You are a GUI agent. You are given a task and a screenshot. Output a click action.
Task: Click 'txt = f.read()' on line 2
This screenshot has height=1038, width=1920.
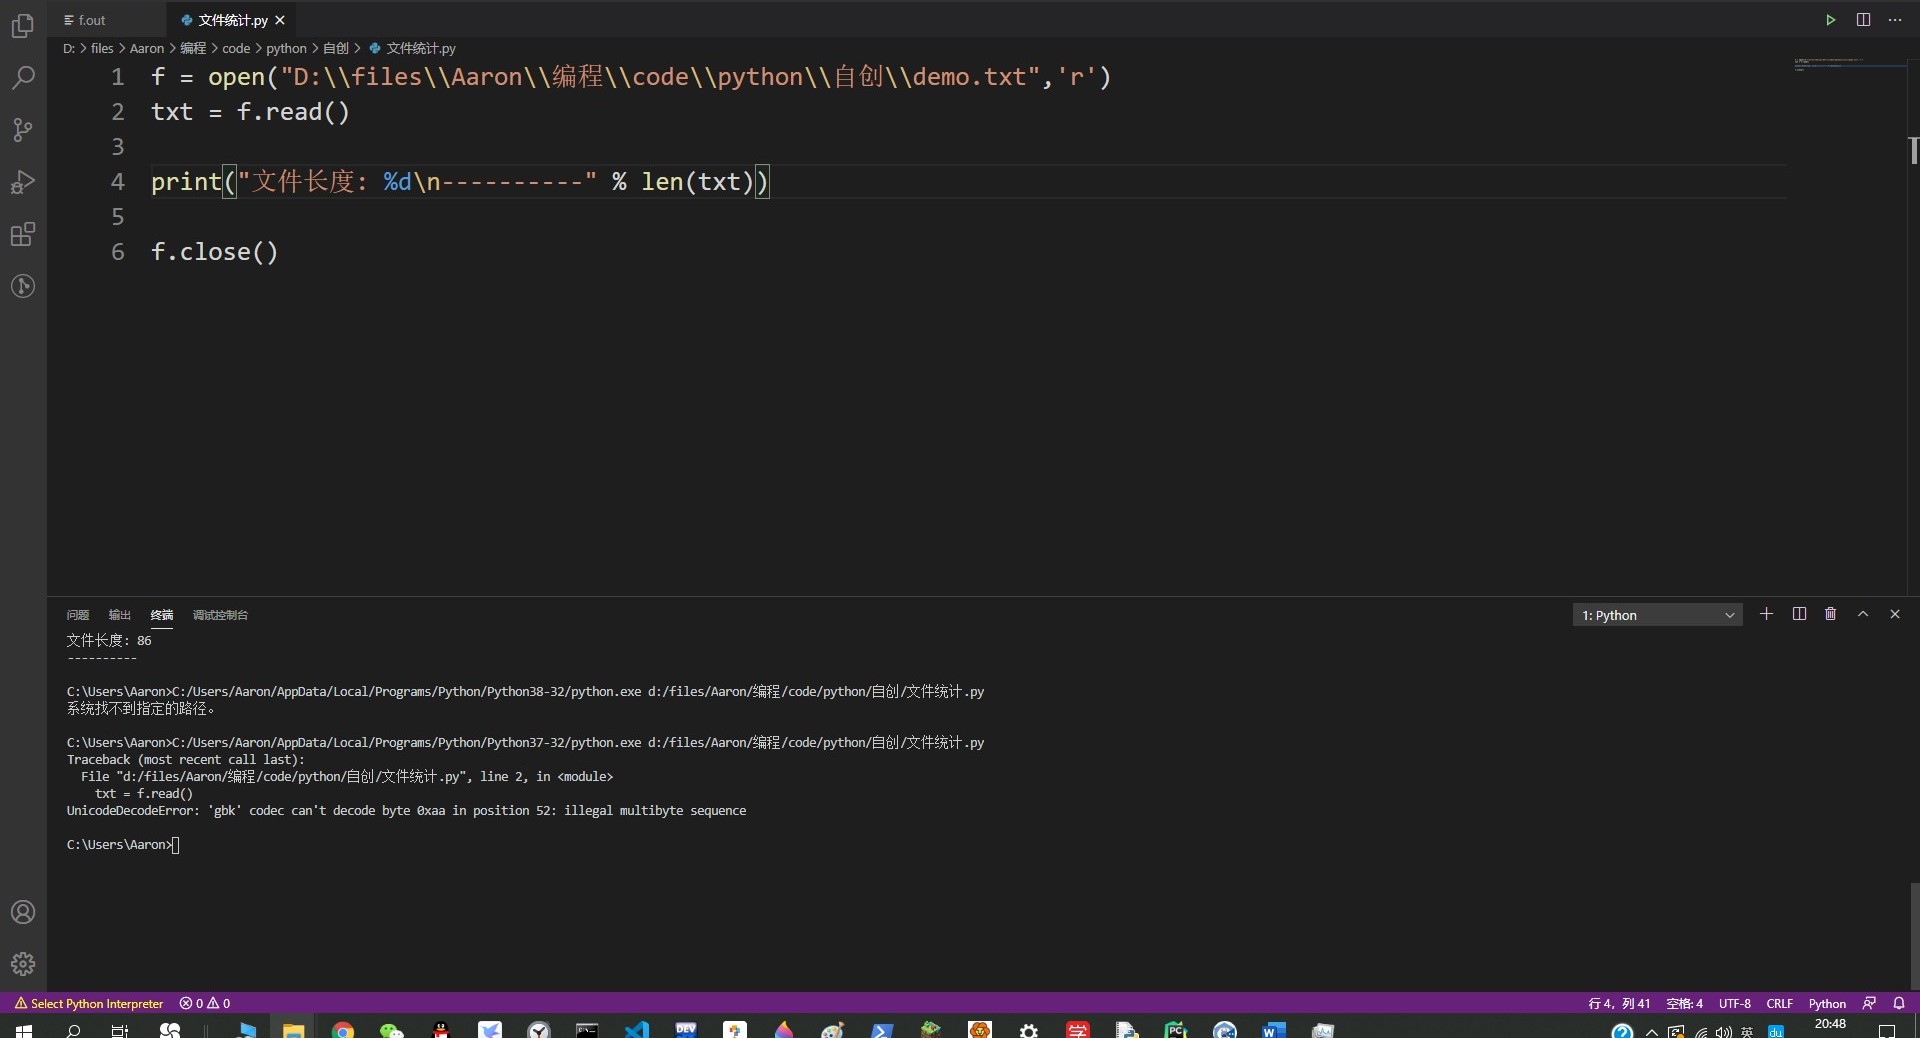[x=250, y=111]
